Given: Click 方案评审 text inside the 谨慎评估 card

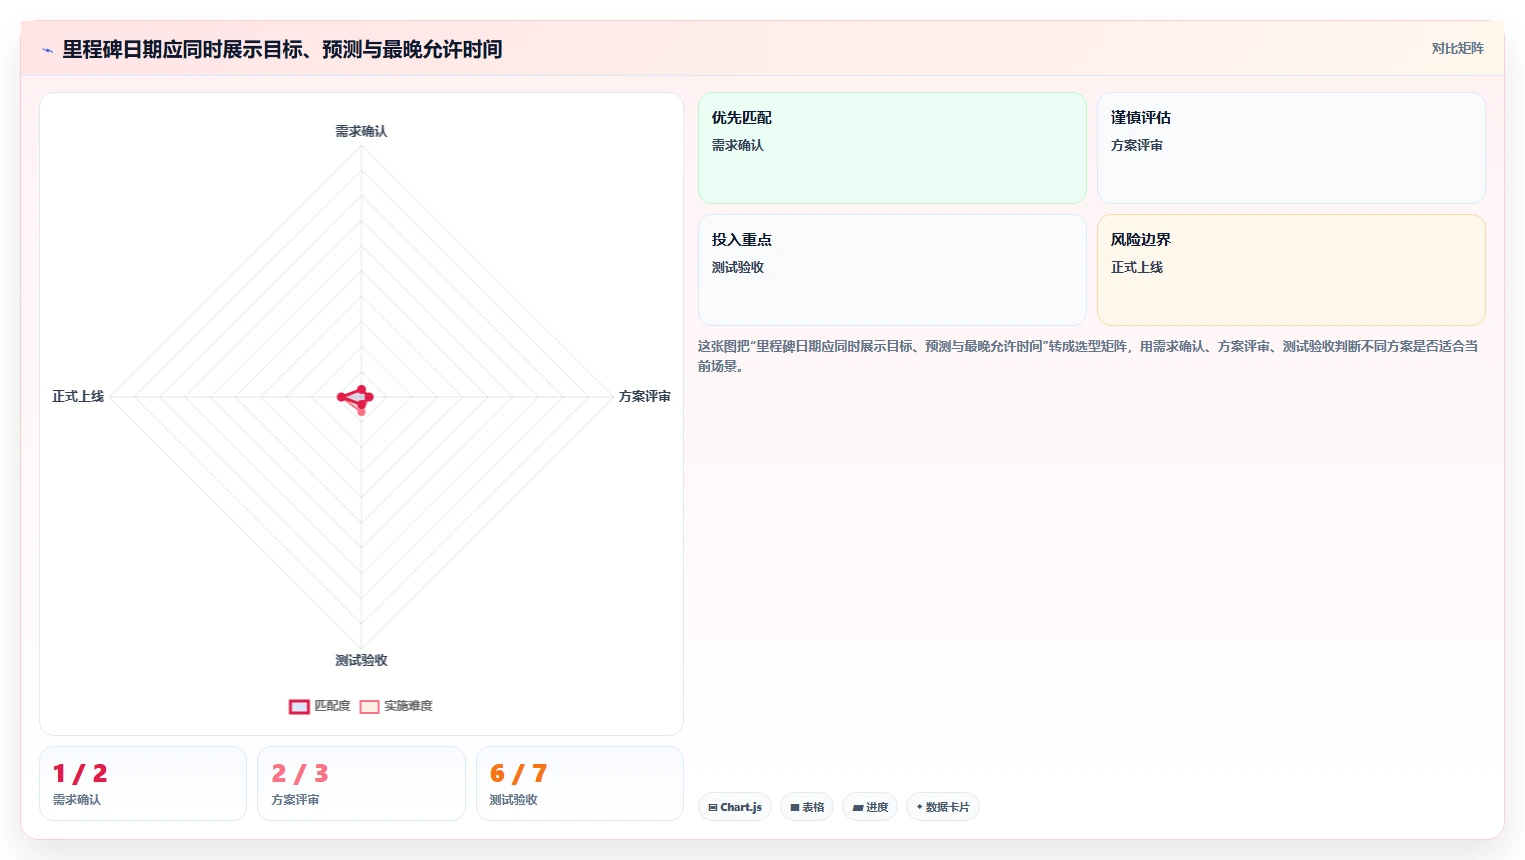Looking at the screenshot, I should 1137,145.
